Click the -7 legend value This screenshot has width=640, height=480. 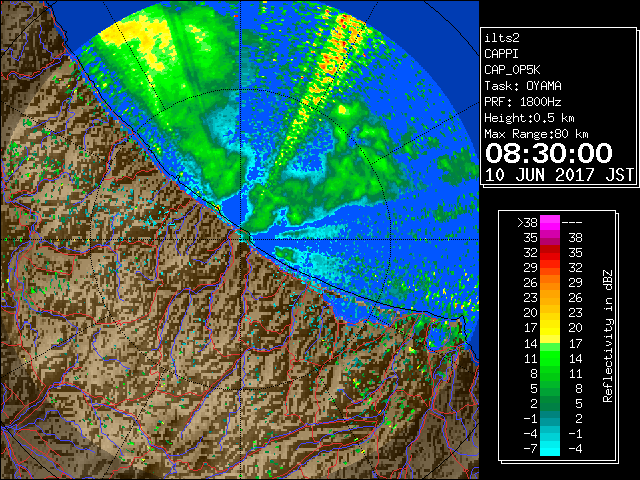pos(530,448)
